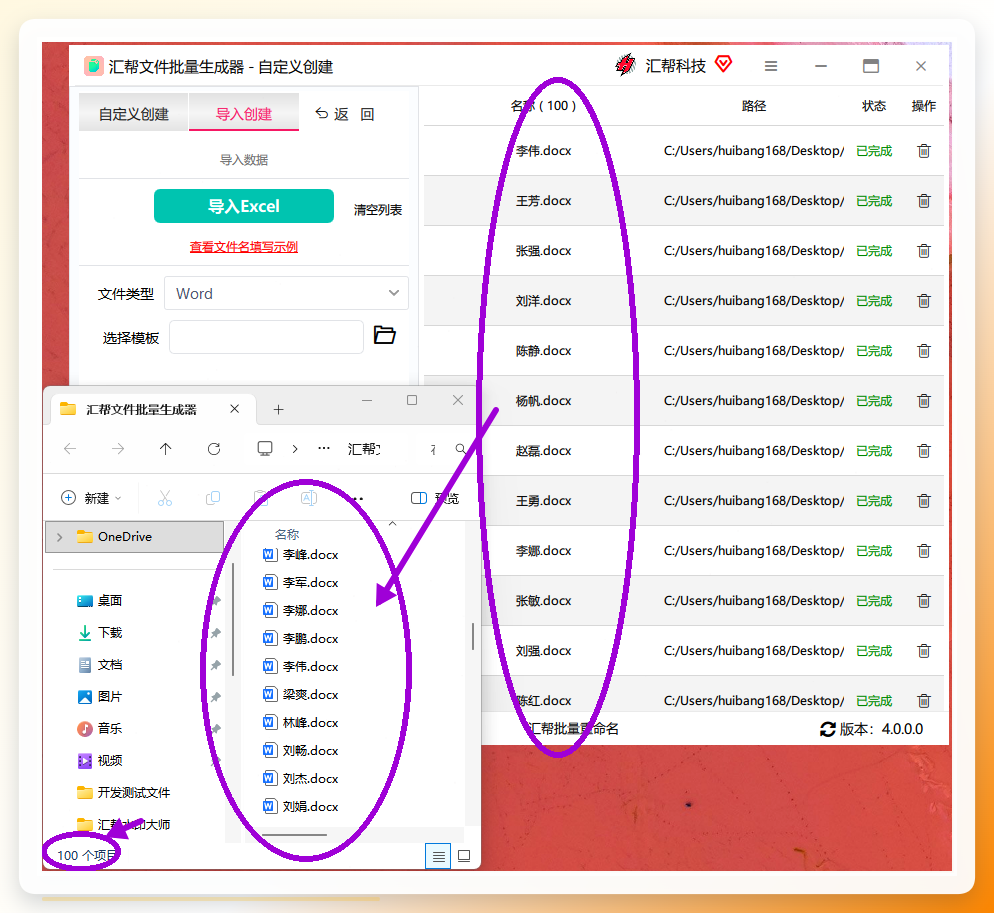994x913 pixels.
Task: Click trash icon for 张强.docx
Action: 924,251
